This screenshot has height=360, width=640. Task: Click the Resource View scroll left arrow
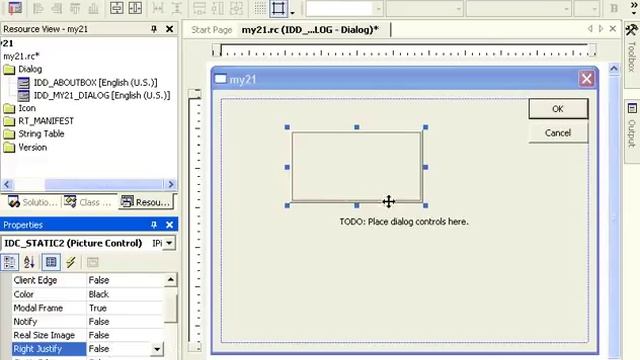pos(7,184)
